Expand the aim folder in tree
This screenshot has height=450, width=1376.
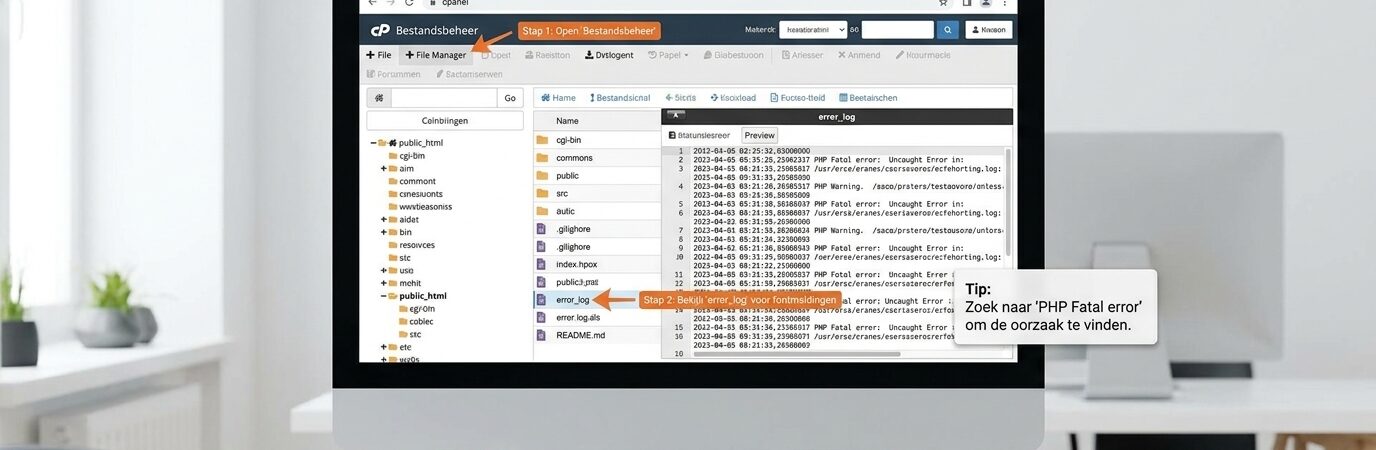384,169
